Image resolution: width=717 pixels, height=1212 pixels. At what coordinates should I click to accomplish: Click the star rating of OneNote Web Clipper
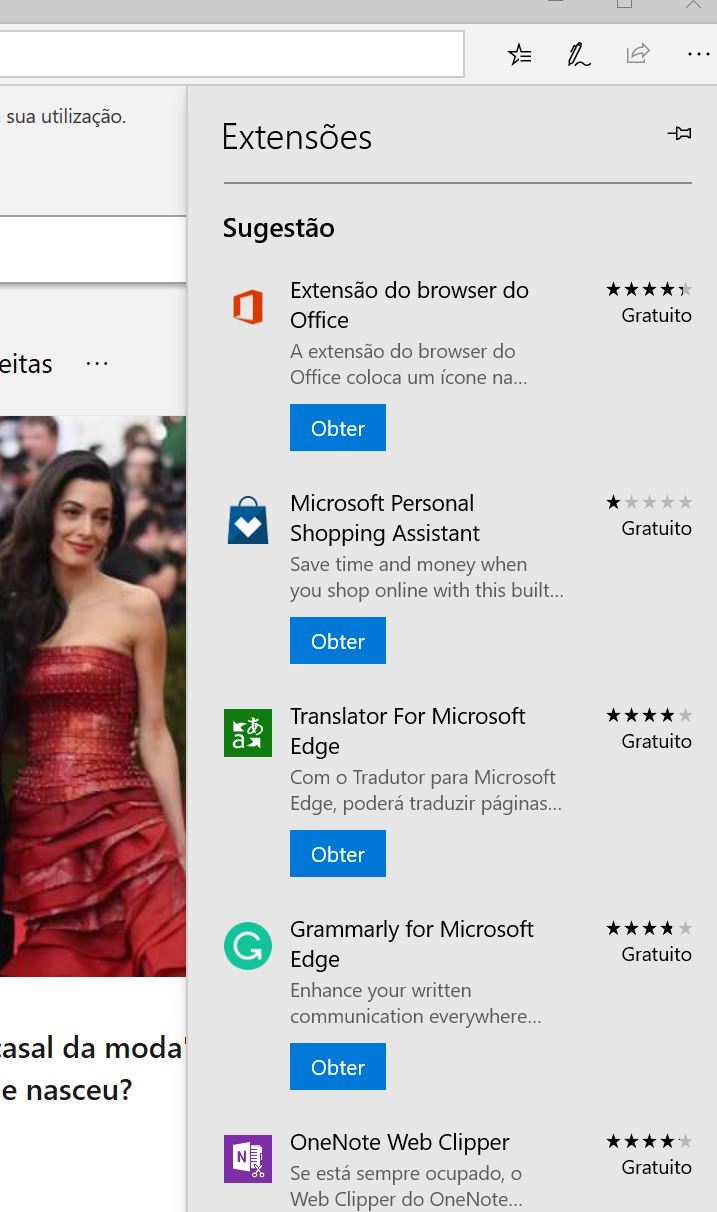[x=648, y=1141]
